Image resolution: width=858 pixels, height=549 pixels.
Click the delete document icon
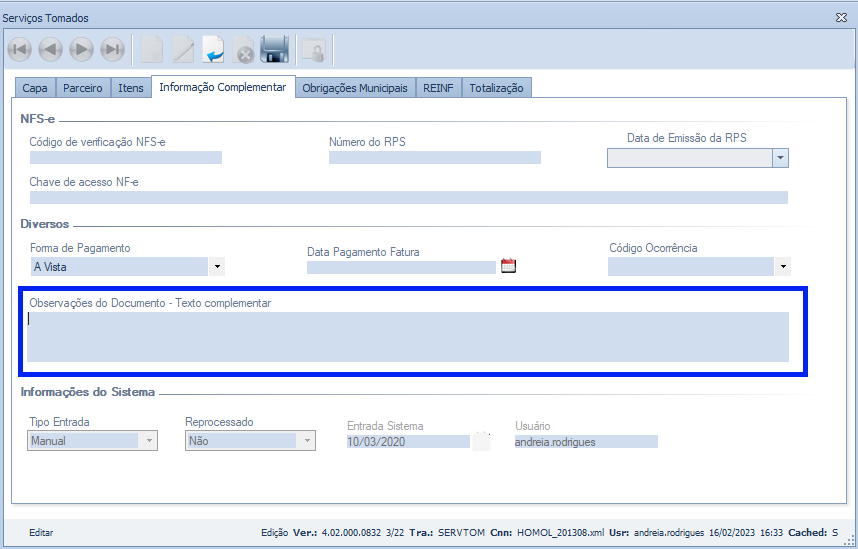point(243,49)
